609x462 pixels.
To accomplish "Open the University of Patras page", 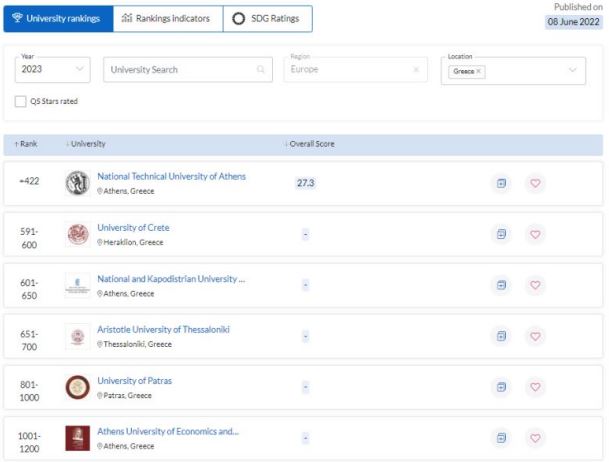I will (x=135, y=381).
